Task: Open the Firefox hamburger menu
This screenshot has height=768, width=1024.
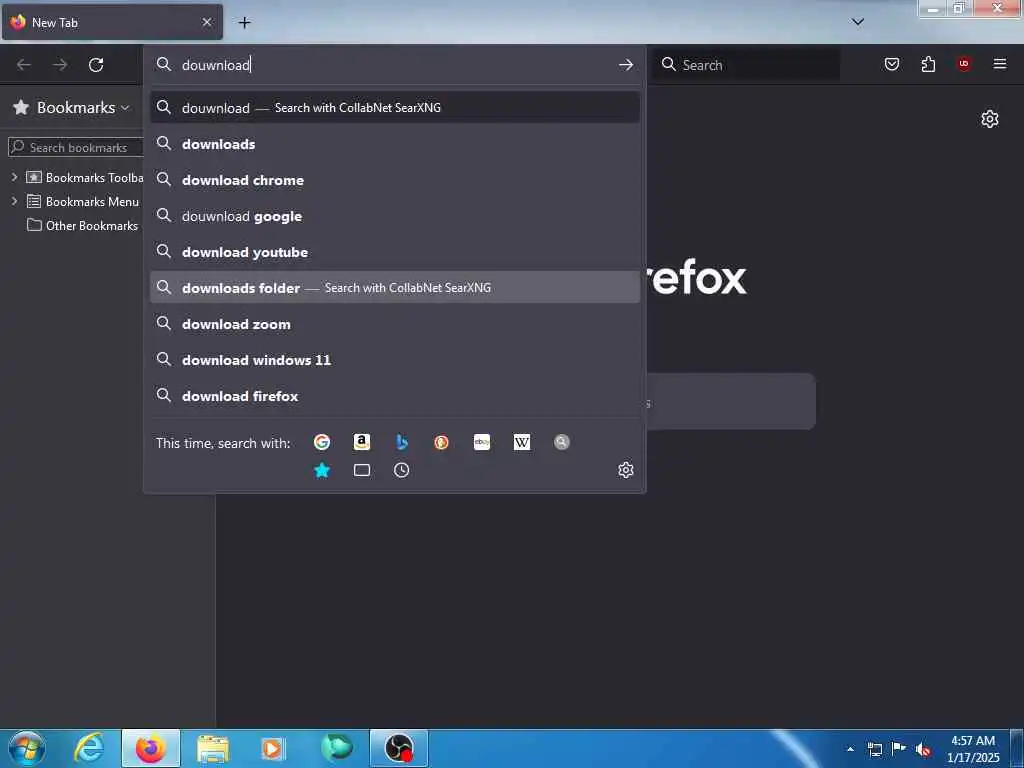Action: click(1000, 64)
